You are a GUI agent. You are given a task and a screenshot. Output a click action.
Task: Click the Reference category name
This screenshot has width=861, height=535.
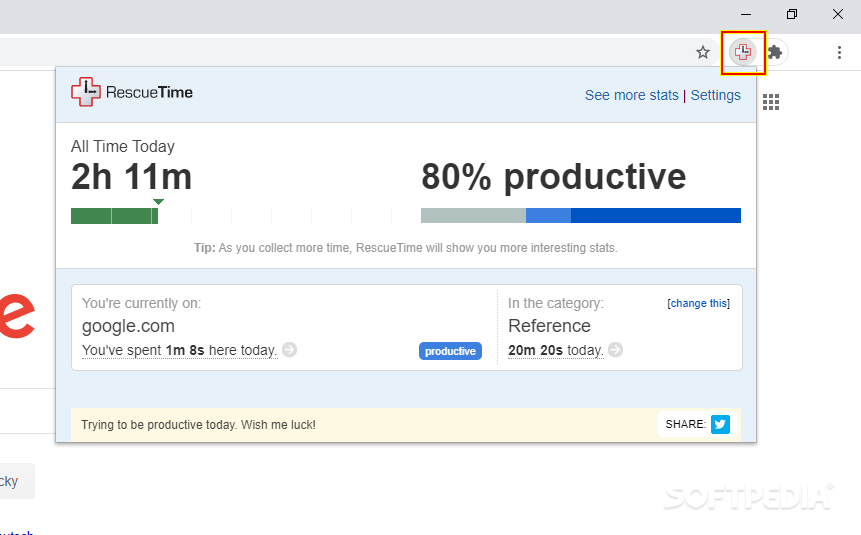549,326
